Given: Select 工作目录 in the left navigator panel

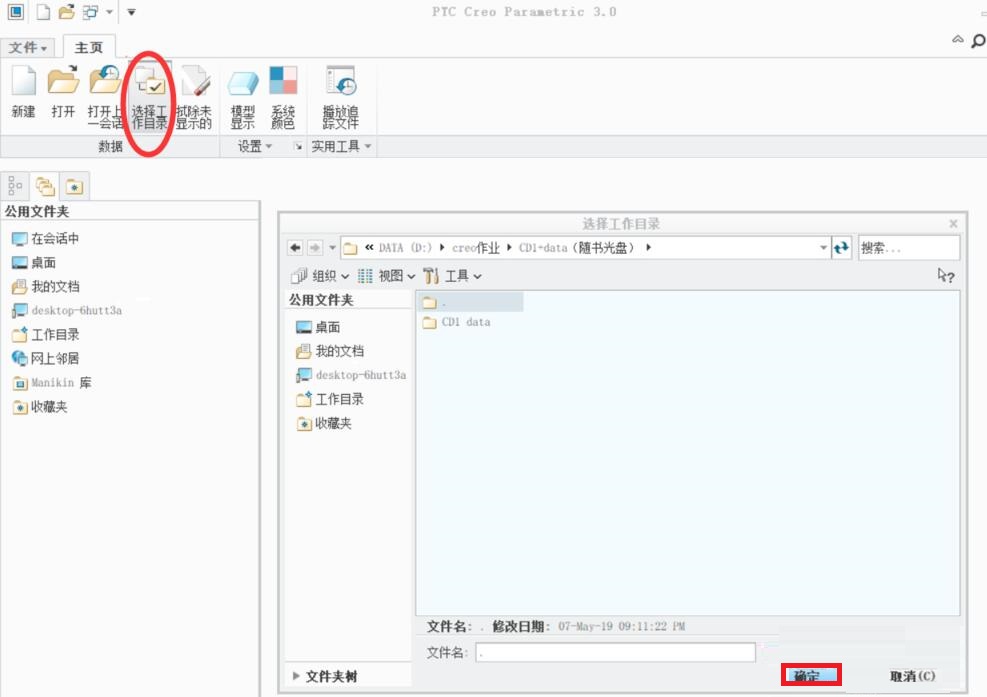Looking at the screenshot, I should pyautogui.click(x=54, y=335).
